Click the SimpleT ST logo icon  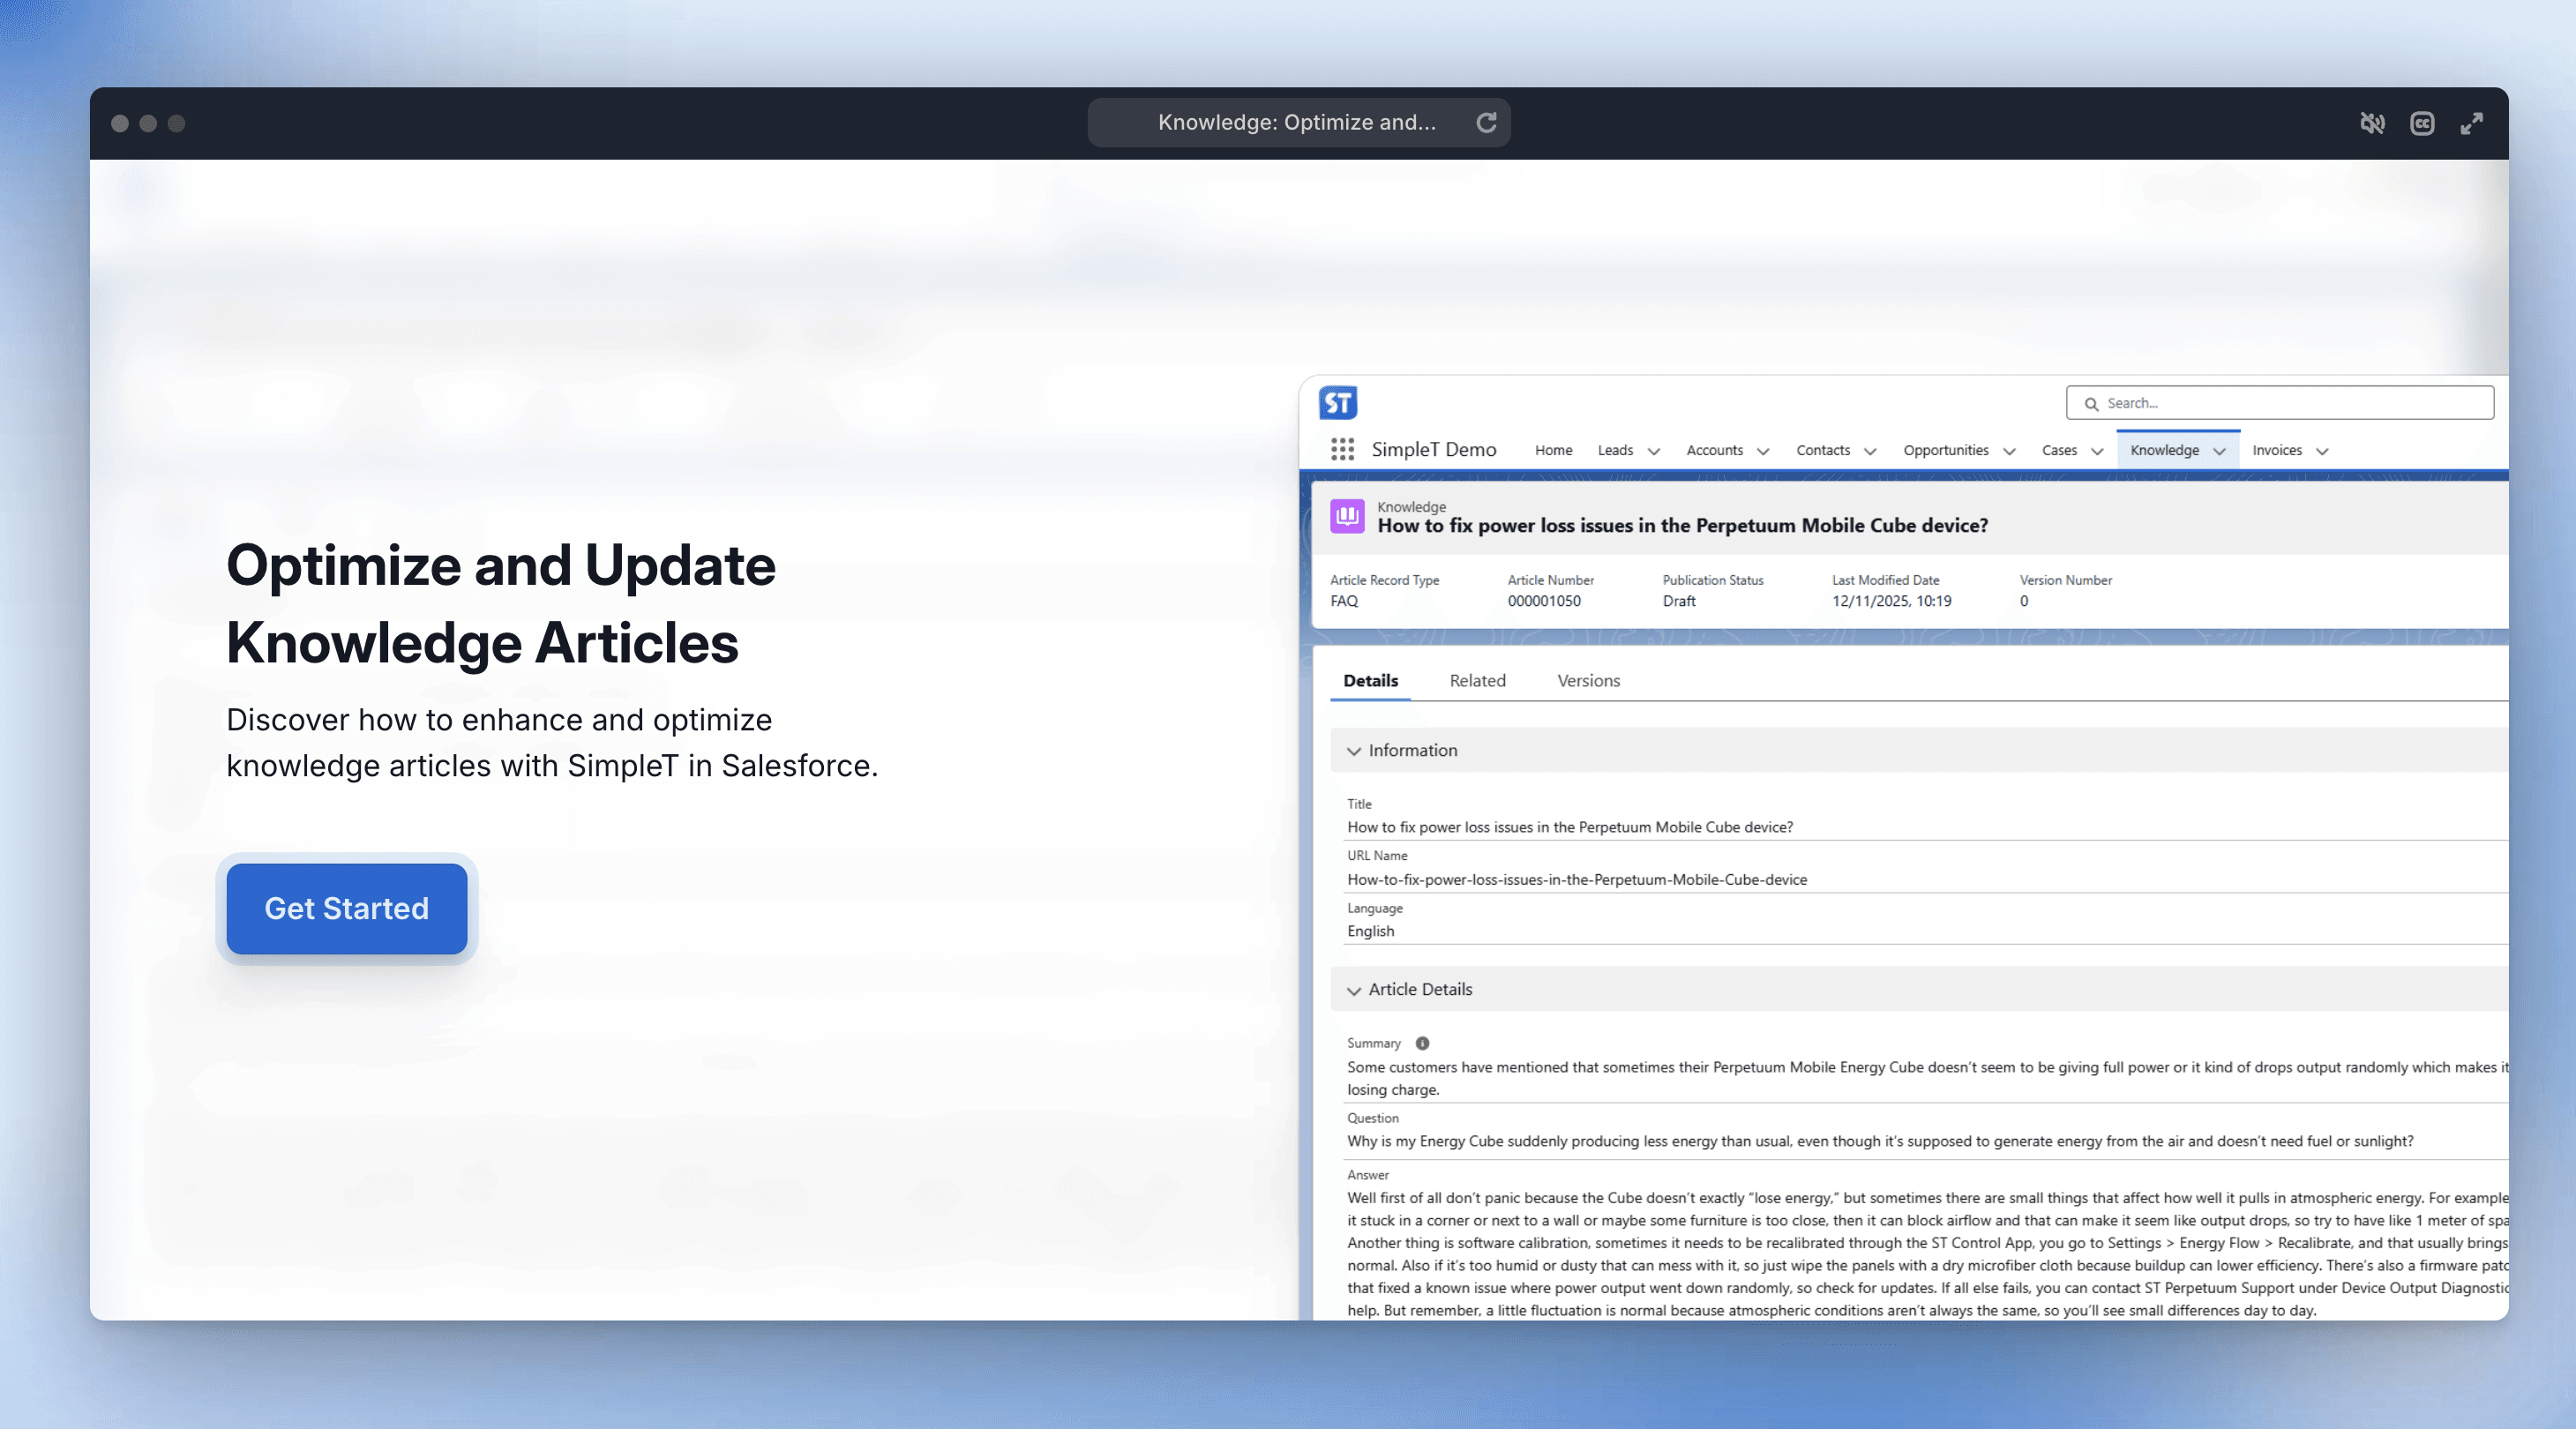(x=1338, y=403)
